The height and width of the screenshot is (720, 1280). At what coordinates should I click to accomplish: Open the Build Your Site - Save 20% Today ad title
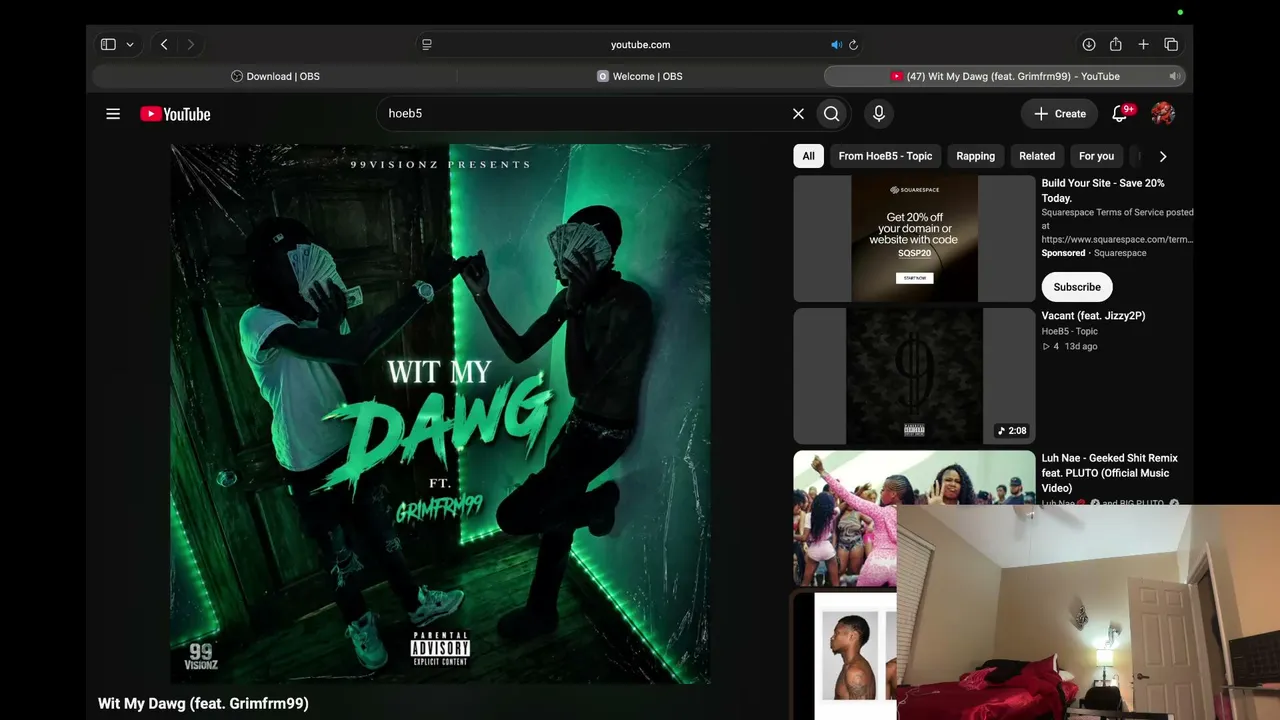[1103, 190]
